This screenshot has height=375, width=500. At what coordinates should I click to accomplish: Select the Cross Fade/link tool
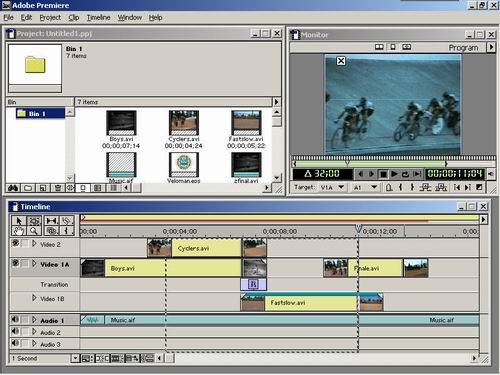(52, 230)
